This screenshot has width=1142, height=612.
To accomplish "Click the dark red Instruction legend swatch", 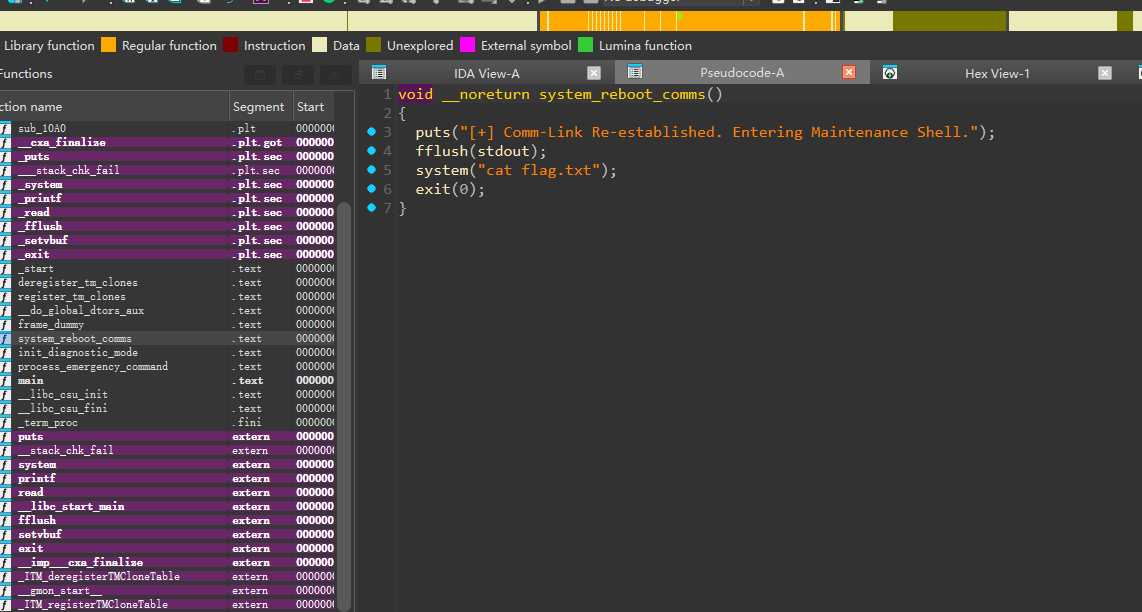I will (x=230, y=45).
